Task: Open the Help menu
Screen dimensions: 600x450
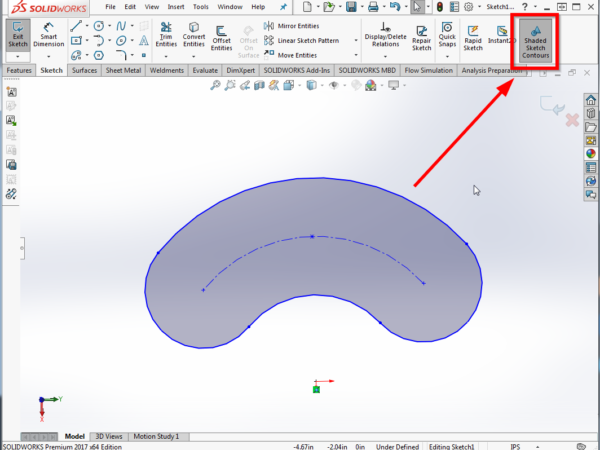Action: tap(258, 7)
